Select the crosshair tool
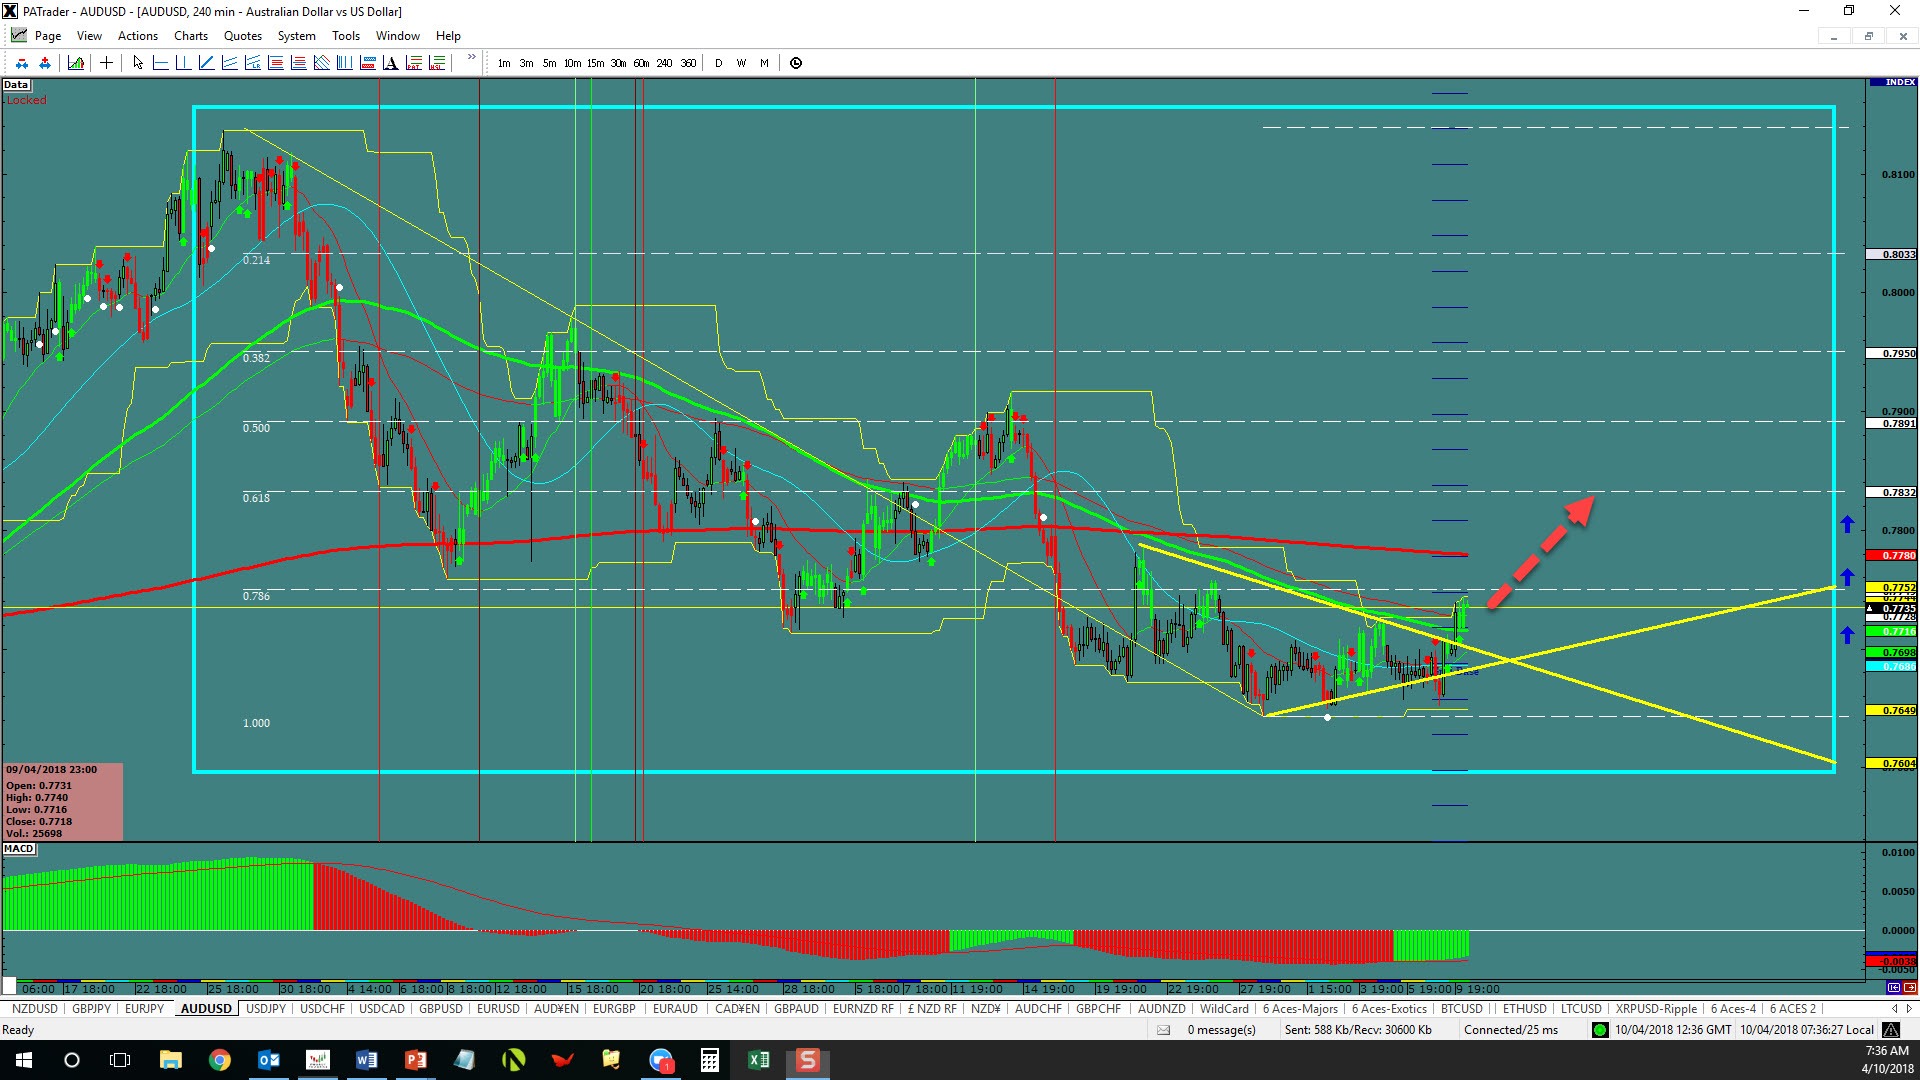The width and height of the screenshot is (1920, 1080). coord(106,63)
